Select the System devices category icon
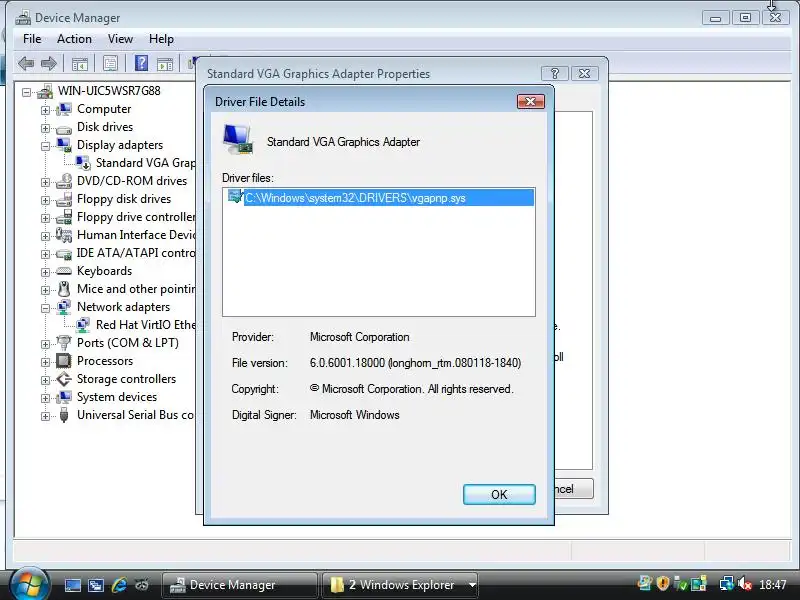The height and width of the screenshot is (600, 800). [x=64, y=397]
